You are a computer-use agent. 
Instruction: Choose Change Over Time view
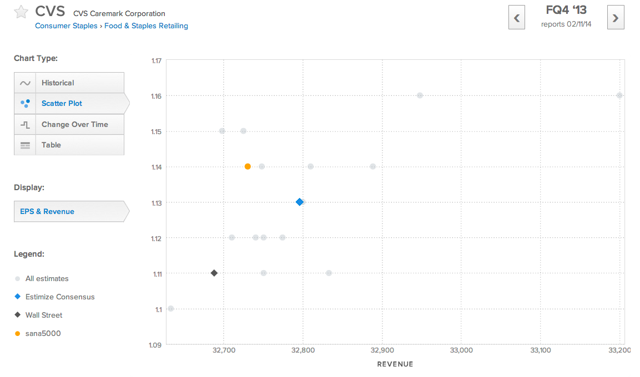[69, 124]
